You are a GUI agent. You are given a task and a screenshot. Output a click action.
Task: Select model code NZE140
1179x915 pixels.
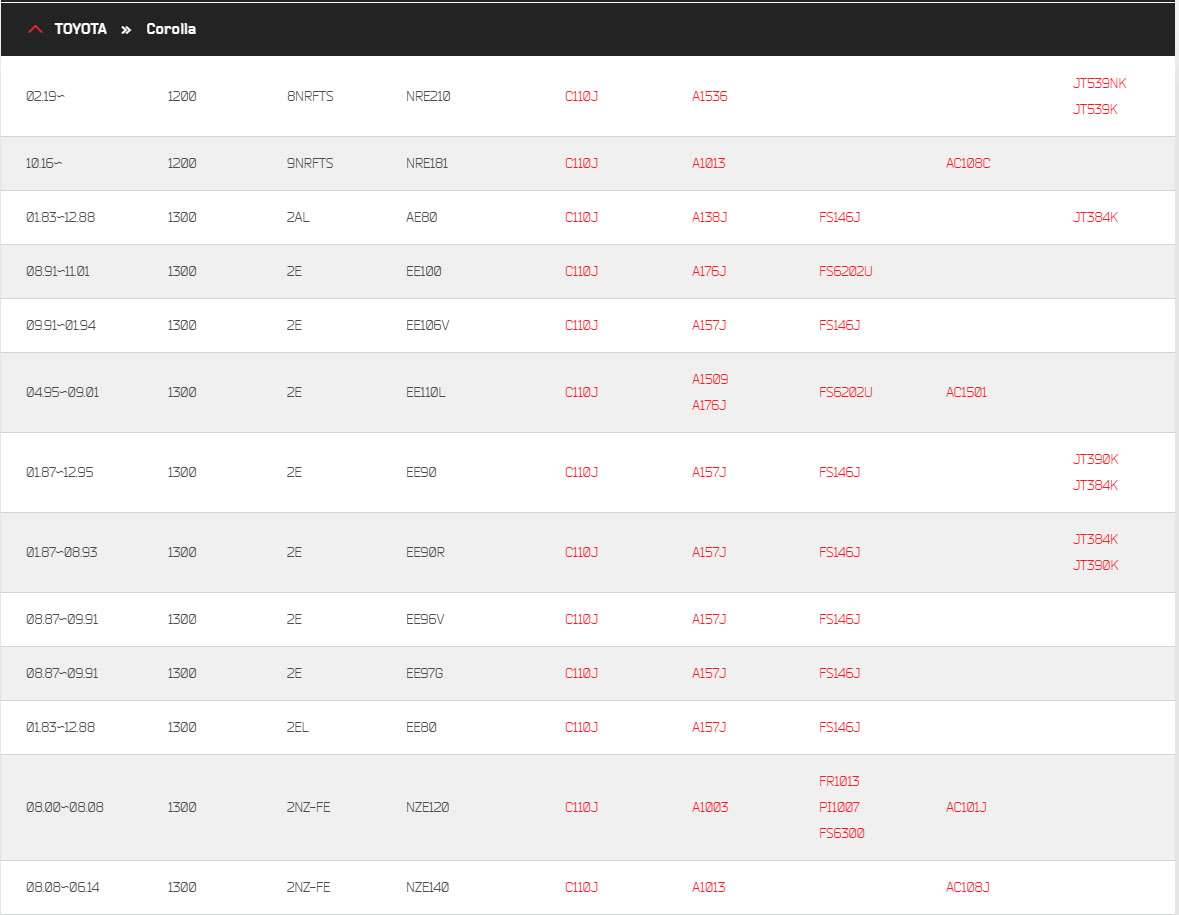[427, 887]
